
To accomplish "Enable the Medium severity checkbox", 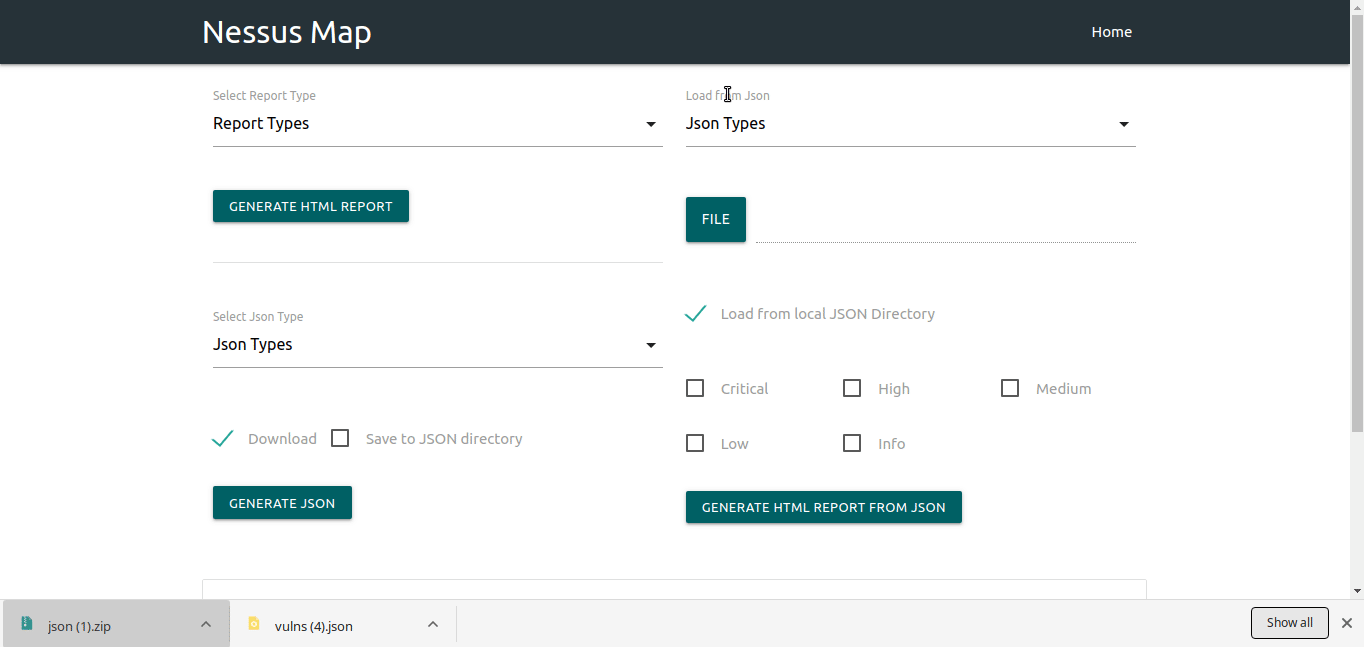I will point(1010,388).
